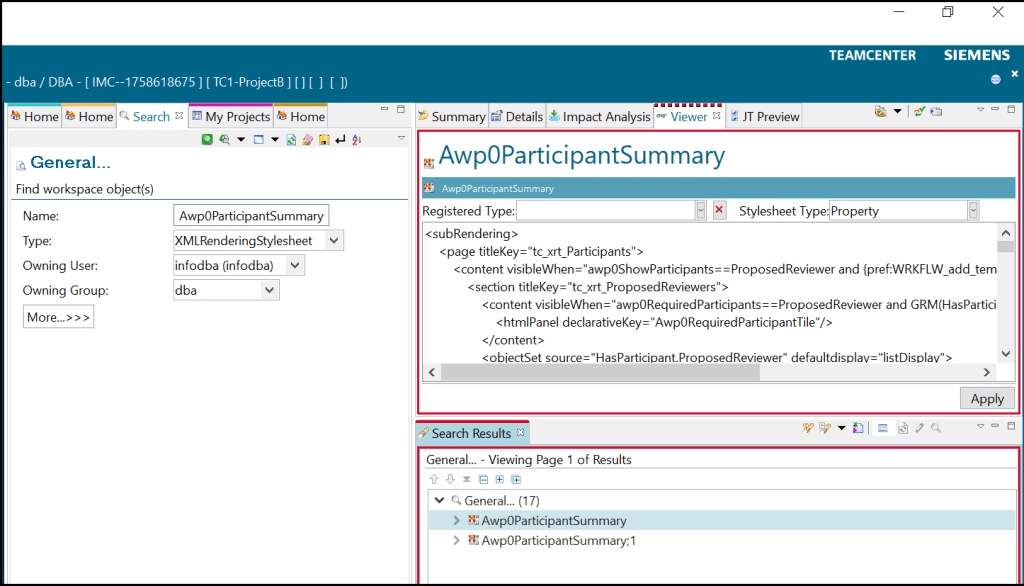Open the Owning User dropdown

point(294,266)
